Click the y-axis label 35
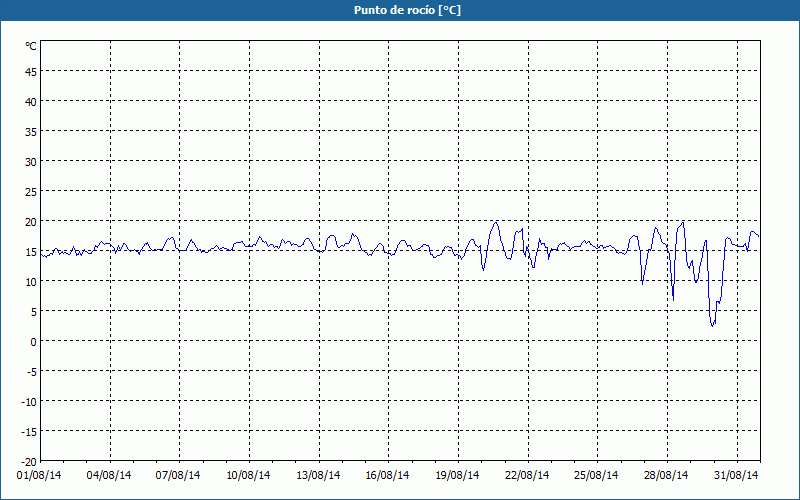Image resolution: width=800 pixels, height=500 pixels. (x=31, y=132)
